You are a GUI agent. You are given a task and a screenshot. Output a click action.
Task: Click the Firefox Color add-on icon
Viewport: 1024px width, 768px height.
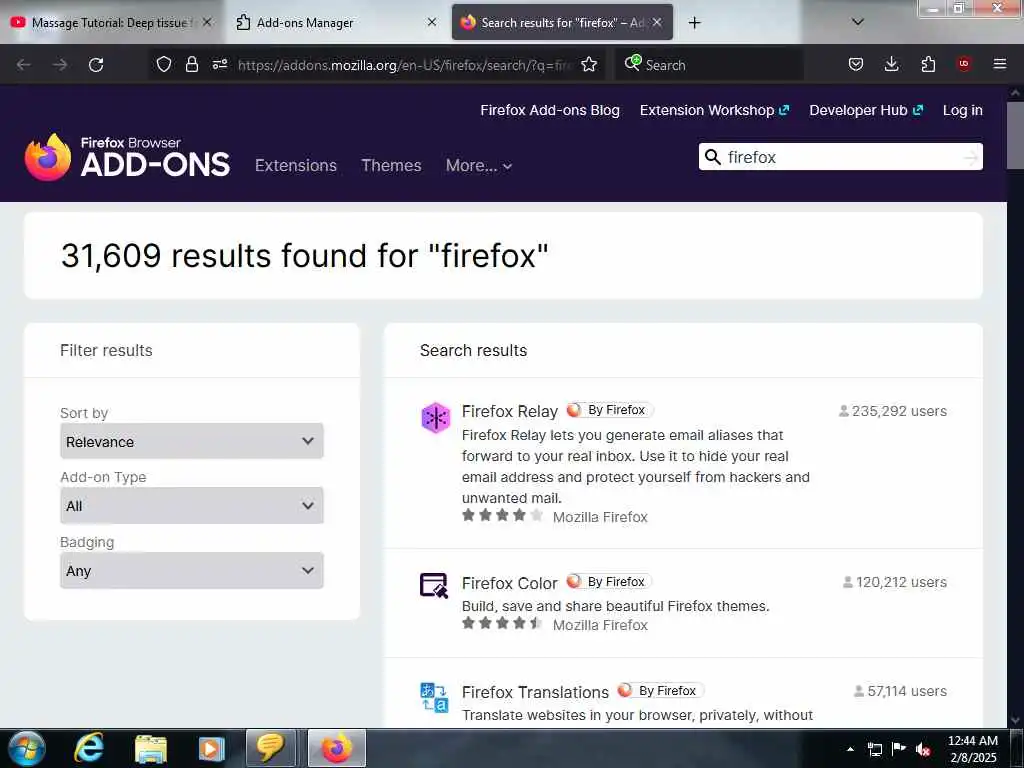[434, 586]
